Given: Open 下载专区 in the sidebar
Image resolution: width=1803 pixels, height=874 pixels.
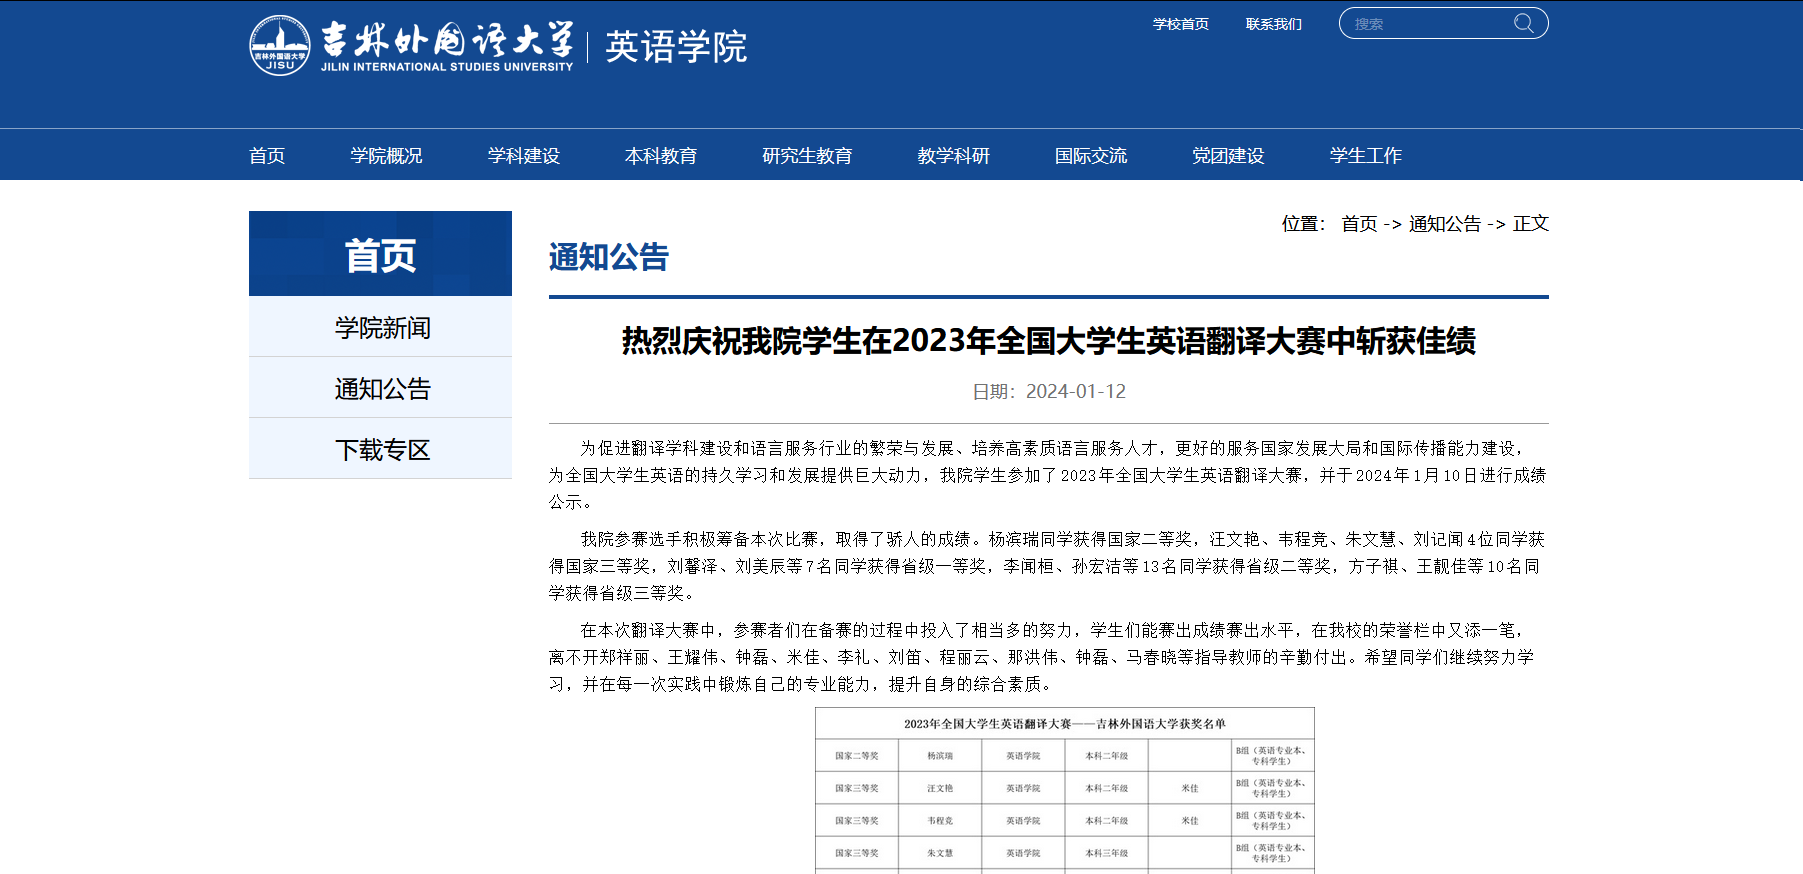Looking at the screenshot, I should (381, 449).
